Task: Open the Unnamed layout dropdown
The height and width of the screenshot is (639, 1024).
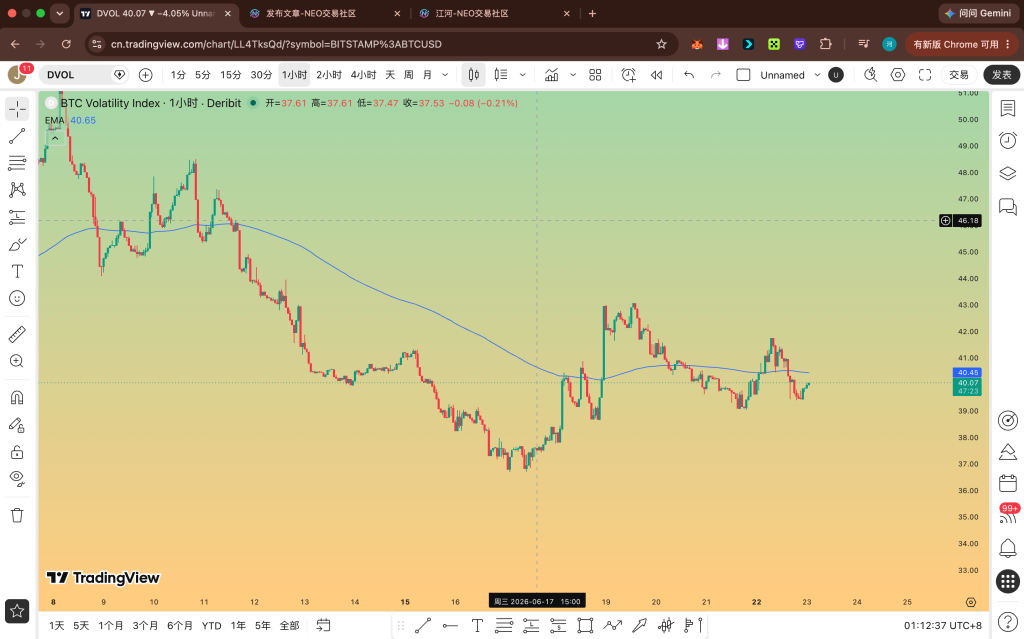Action: click(x=817, y=75)
